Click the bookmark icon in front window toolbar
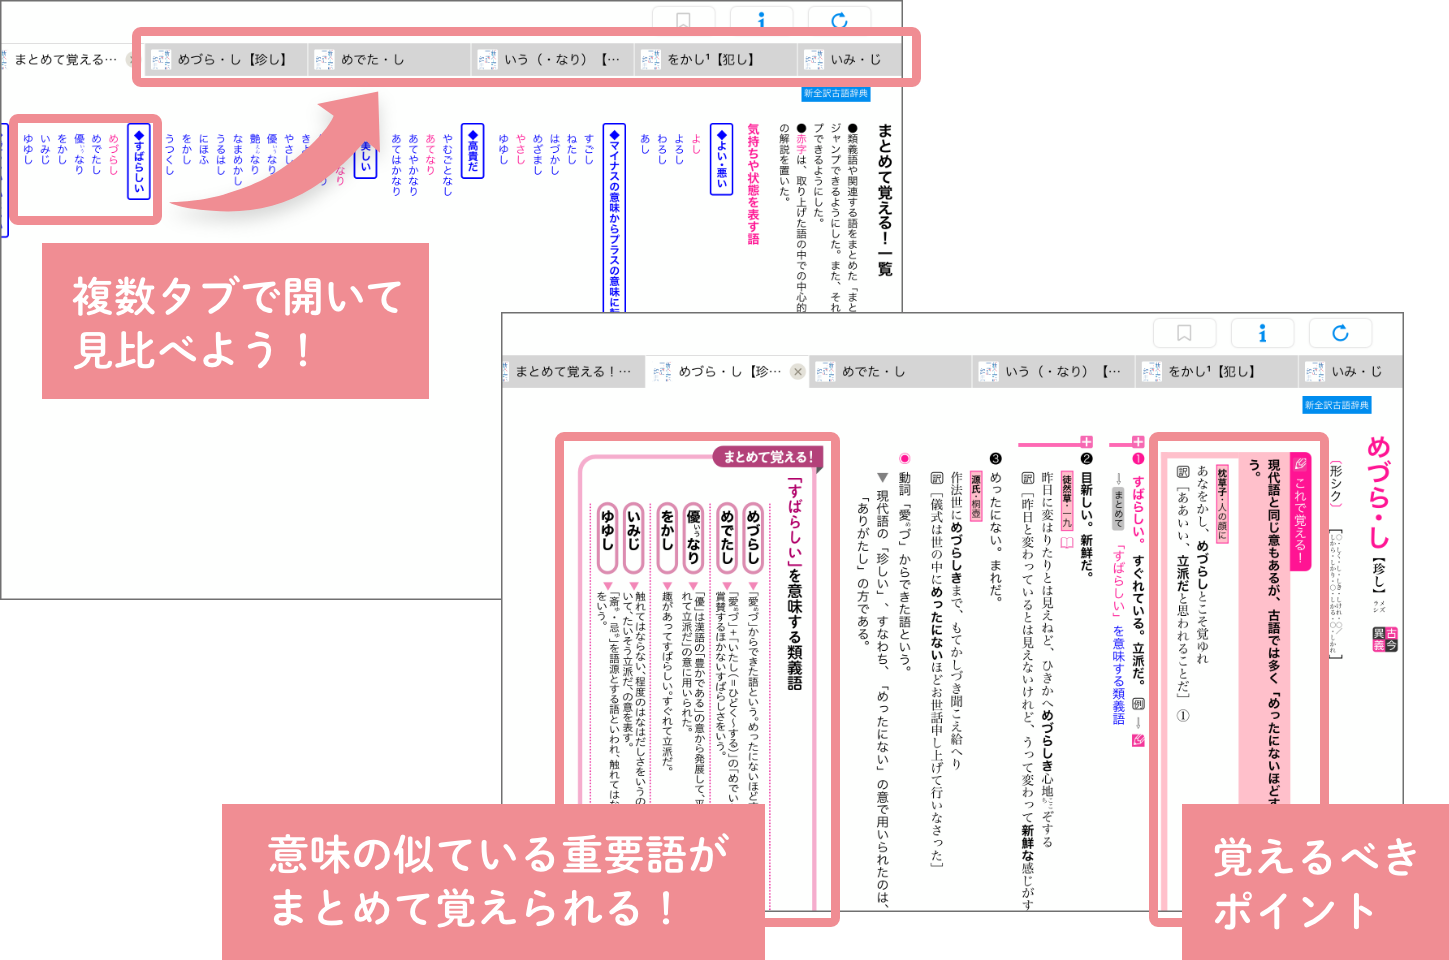This screenshot has width=1449, height=960. pos(1184,333)
